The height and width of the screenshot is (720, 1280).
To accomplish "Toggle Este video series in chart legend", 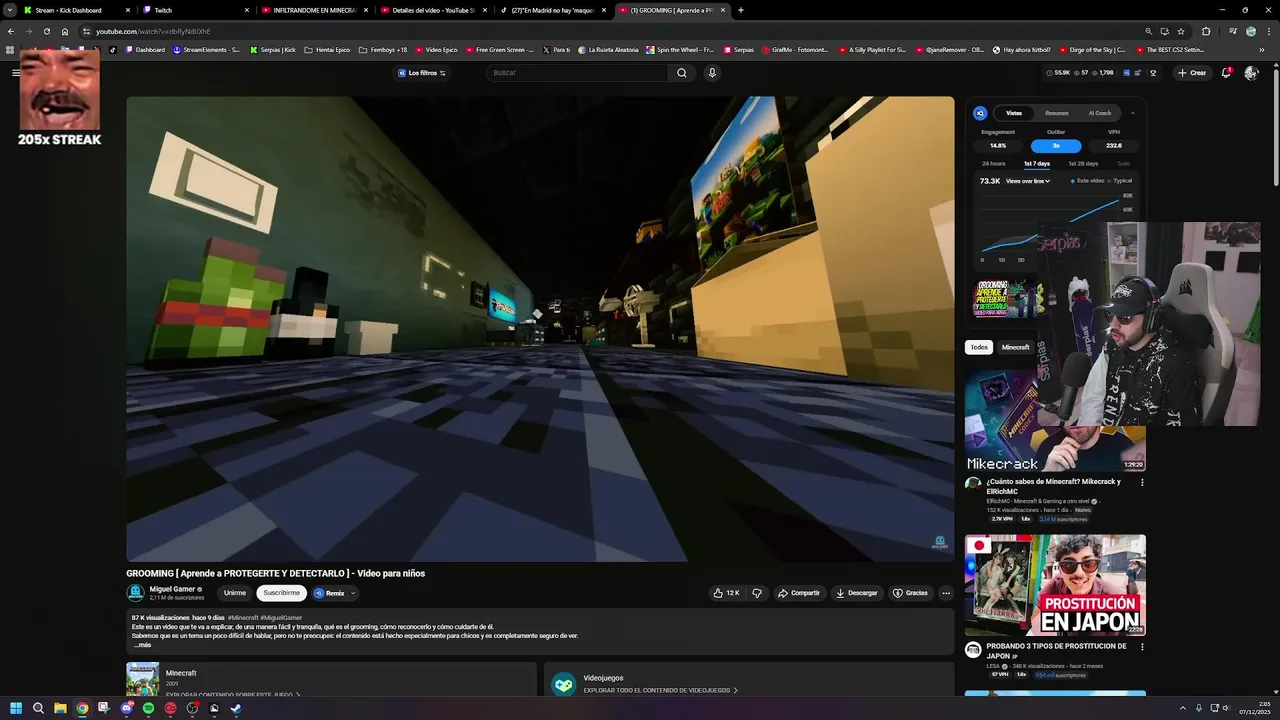I will pos(1087,181).
